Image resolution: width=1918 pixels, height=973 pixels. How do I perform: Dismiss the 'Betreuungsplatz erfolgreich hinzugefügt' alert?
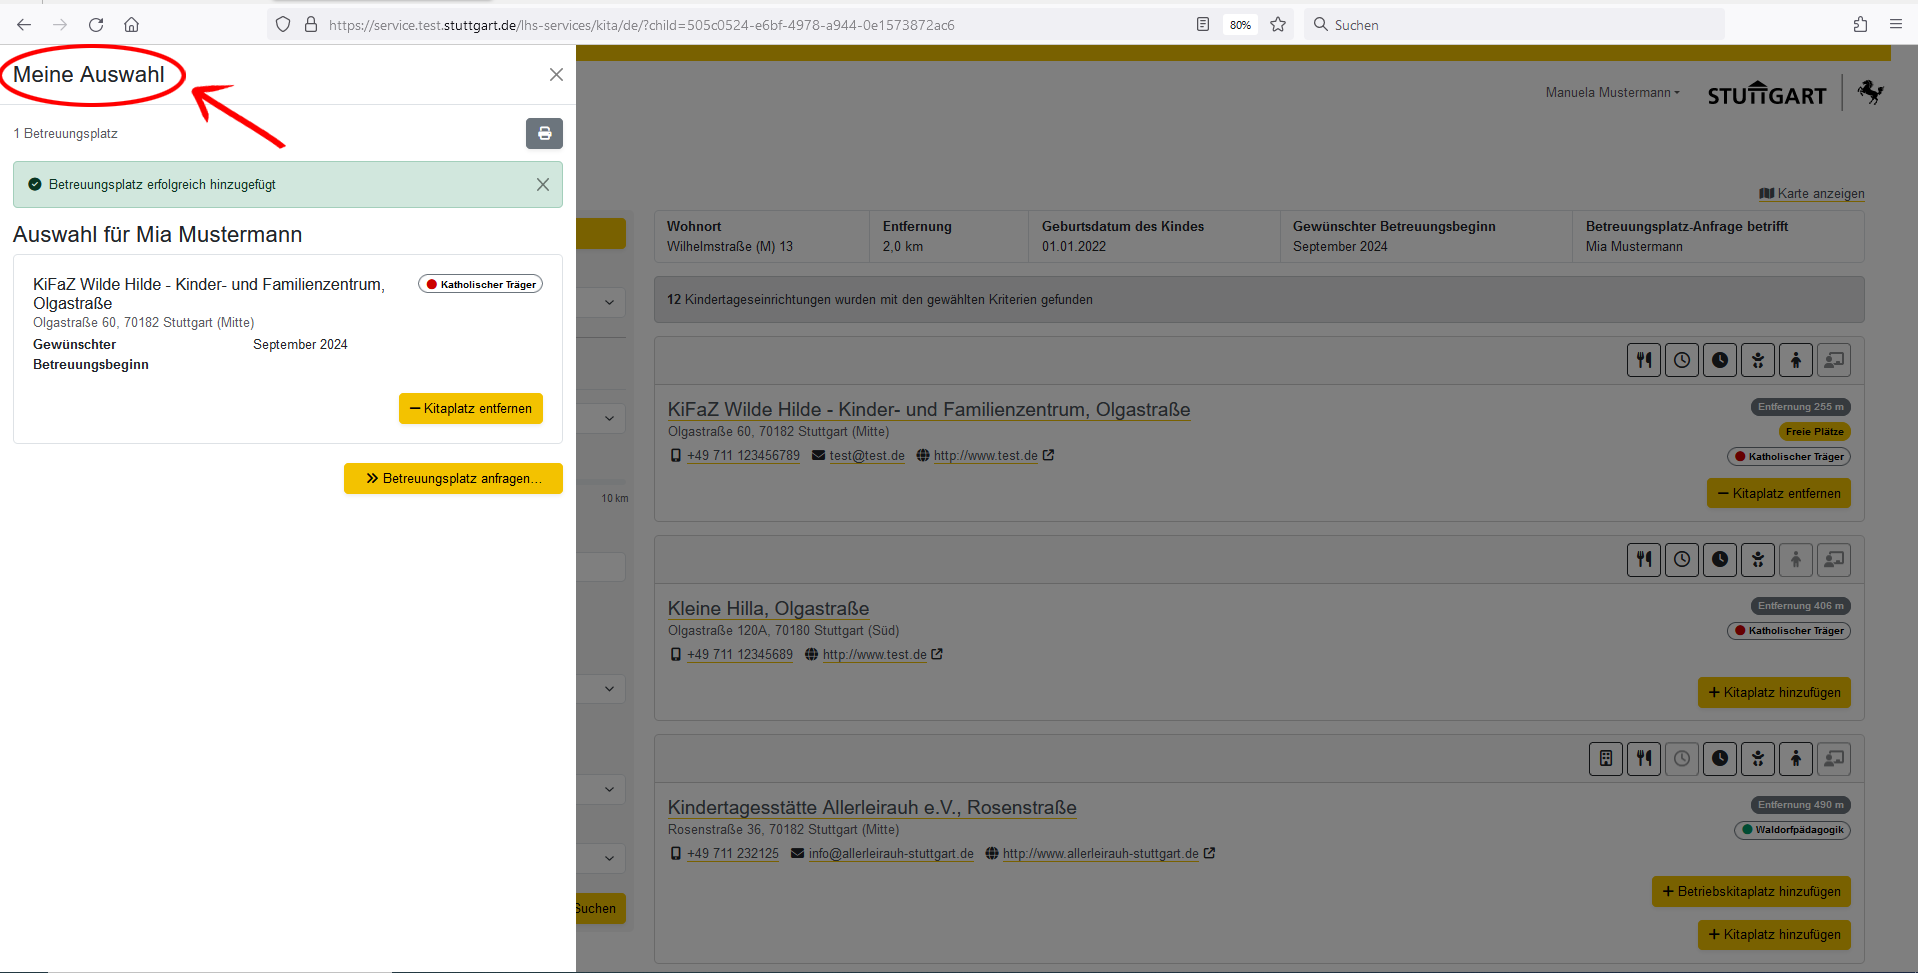[542, 184]
